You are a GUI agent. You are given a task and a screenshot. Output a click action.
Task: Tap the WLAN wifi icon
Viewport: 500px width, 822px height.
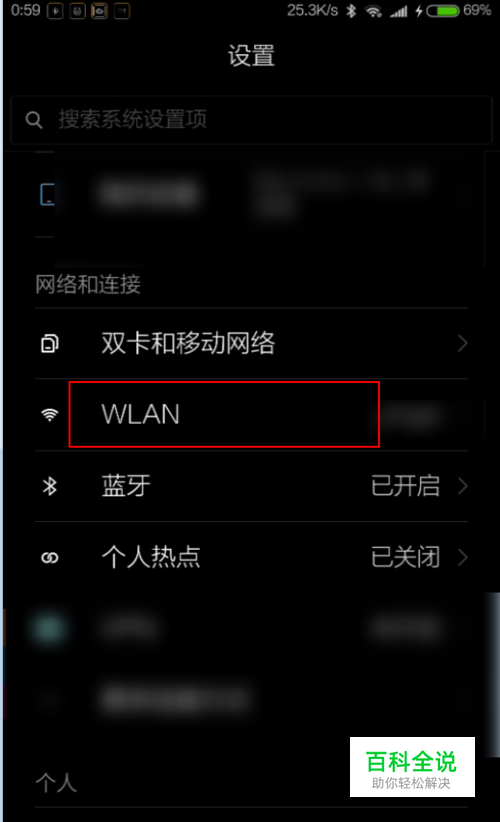click(x=50, y=415)
